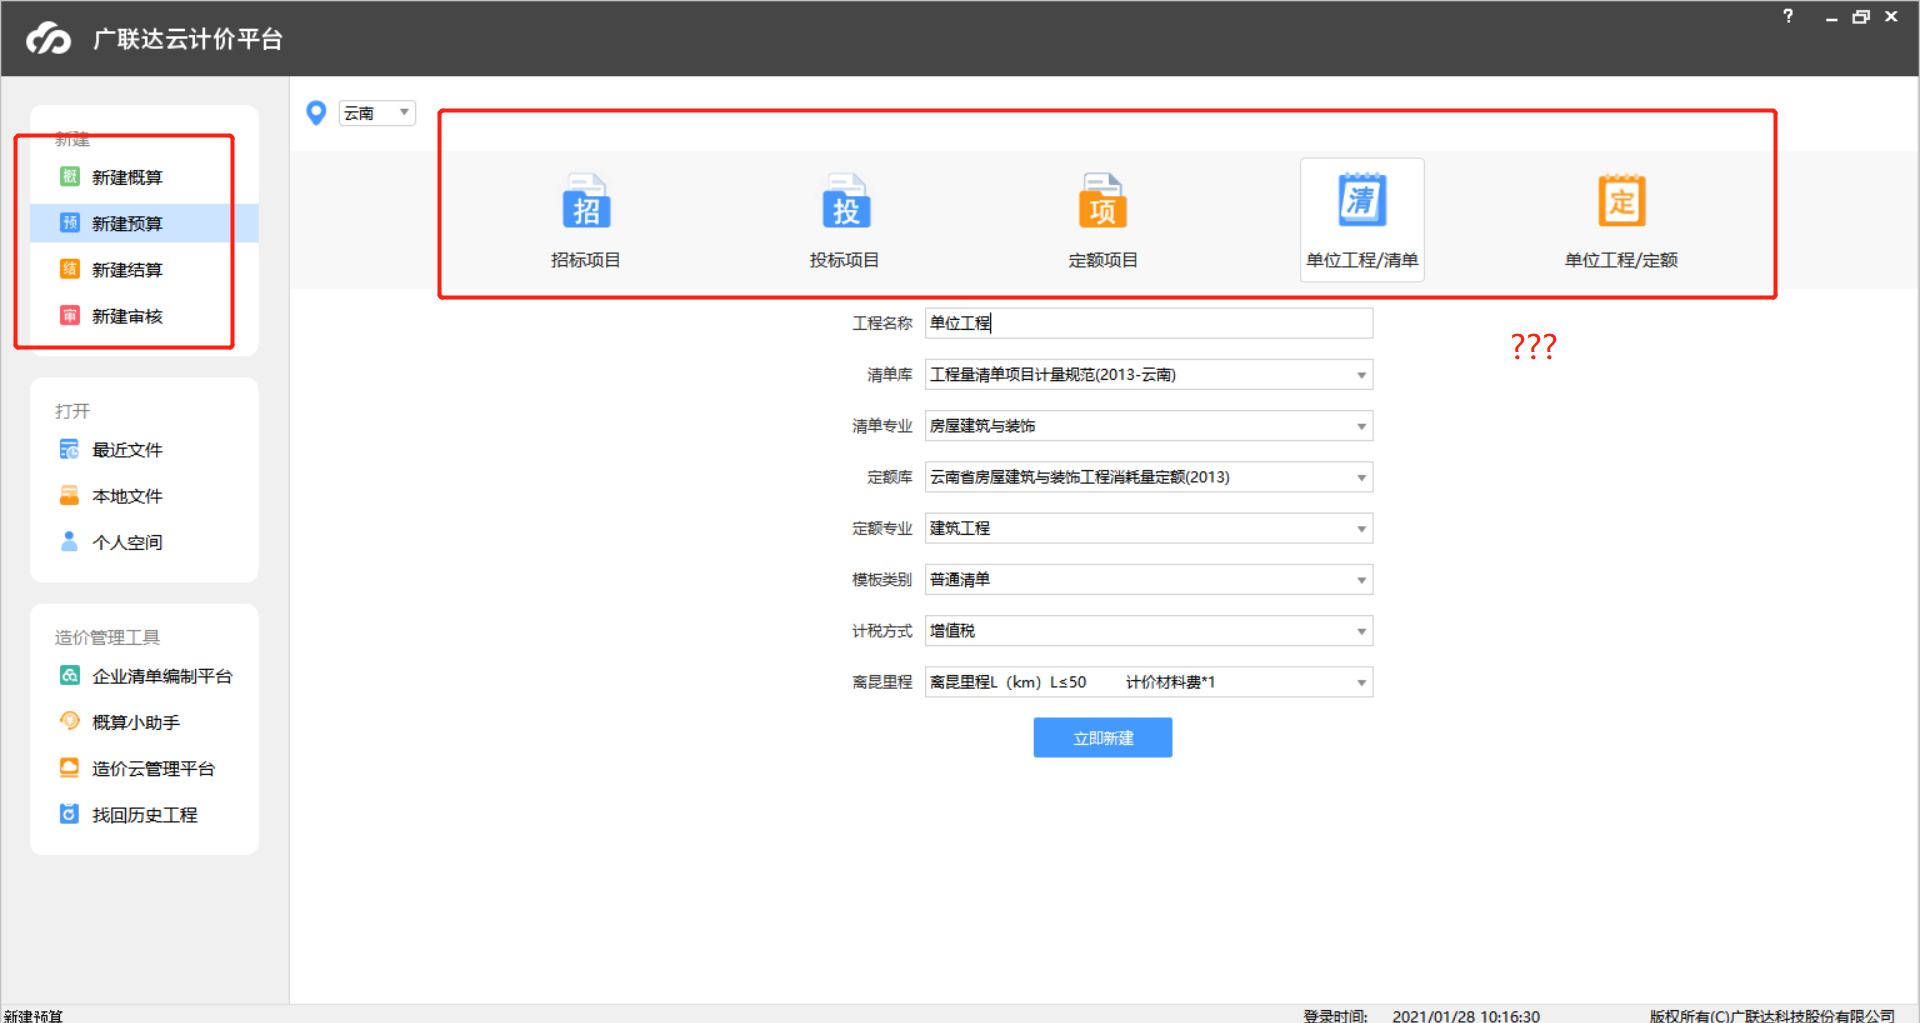Click the 广联达 cloud logo
Image resolution: width=1920 pixels, height=1023 pixels.
(48, 39)
